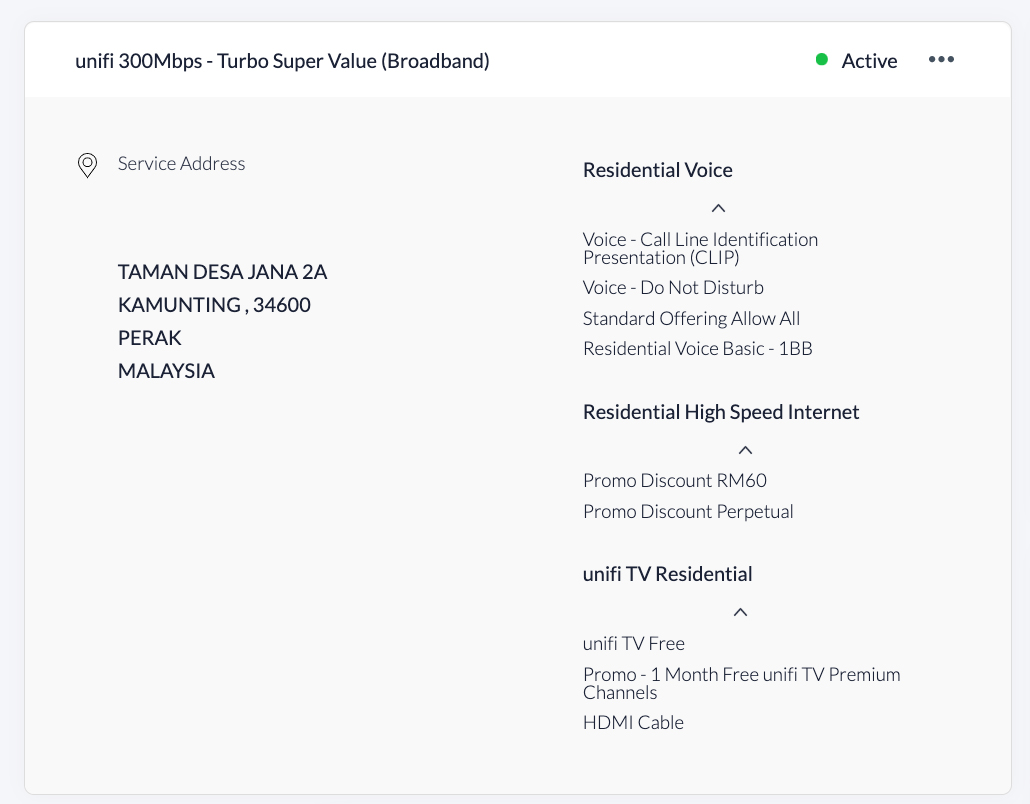
Task: Select Promo Discount Perpetual item
Action: point(688,512)
